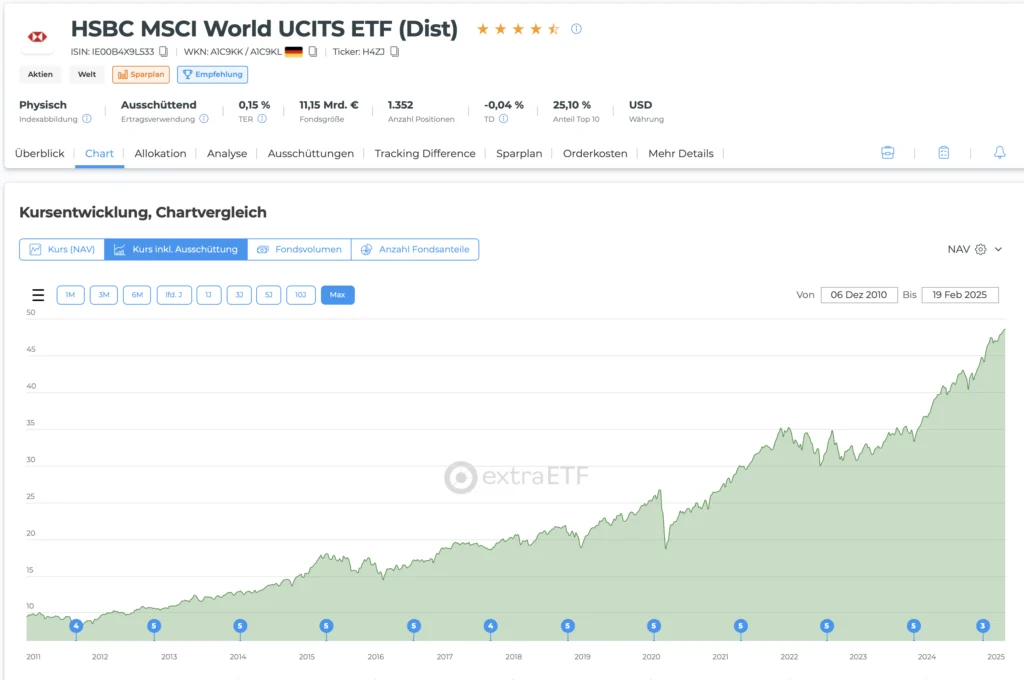Switch chart to Anzahl Fondsanteile

[x=415, y=250]
